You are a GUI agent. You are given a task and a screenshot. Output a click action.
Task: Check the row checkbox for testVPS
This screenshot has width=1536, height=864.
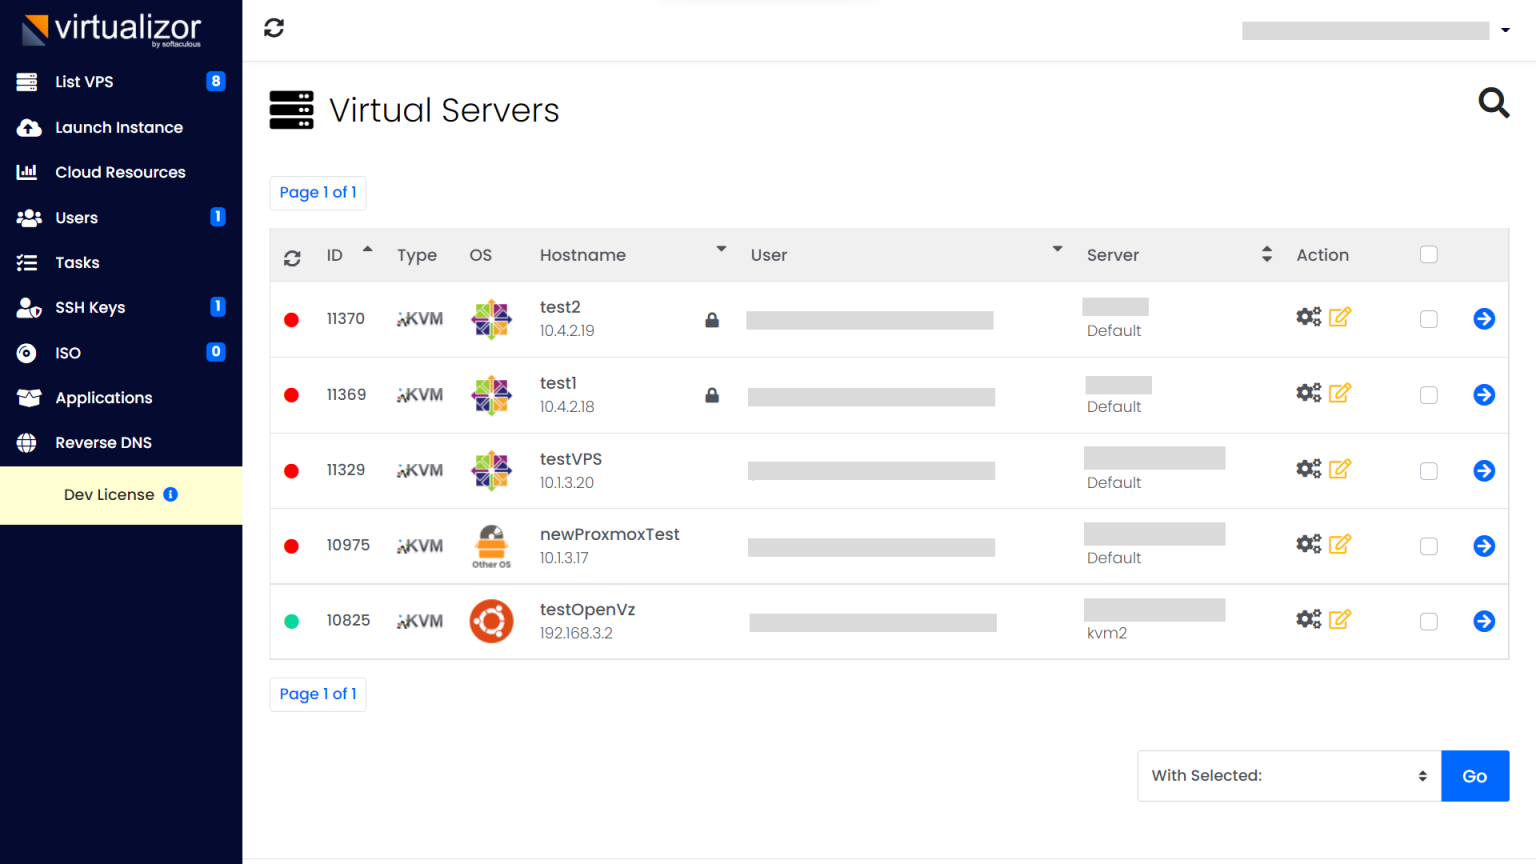pos(1428,470)
